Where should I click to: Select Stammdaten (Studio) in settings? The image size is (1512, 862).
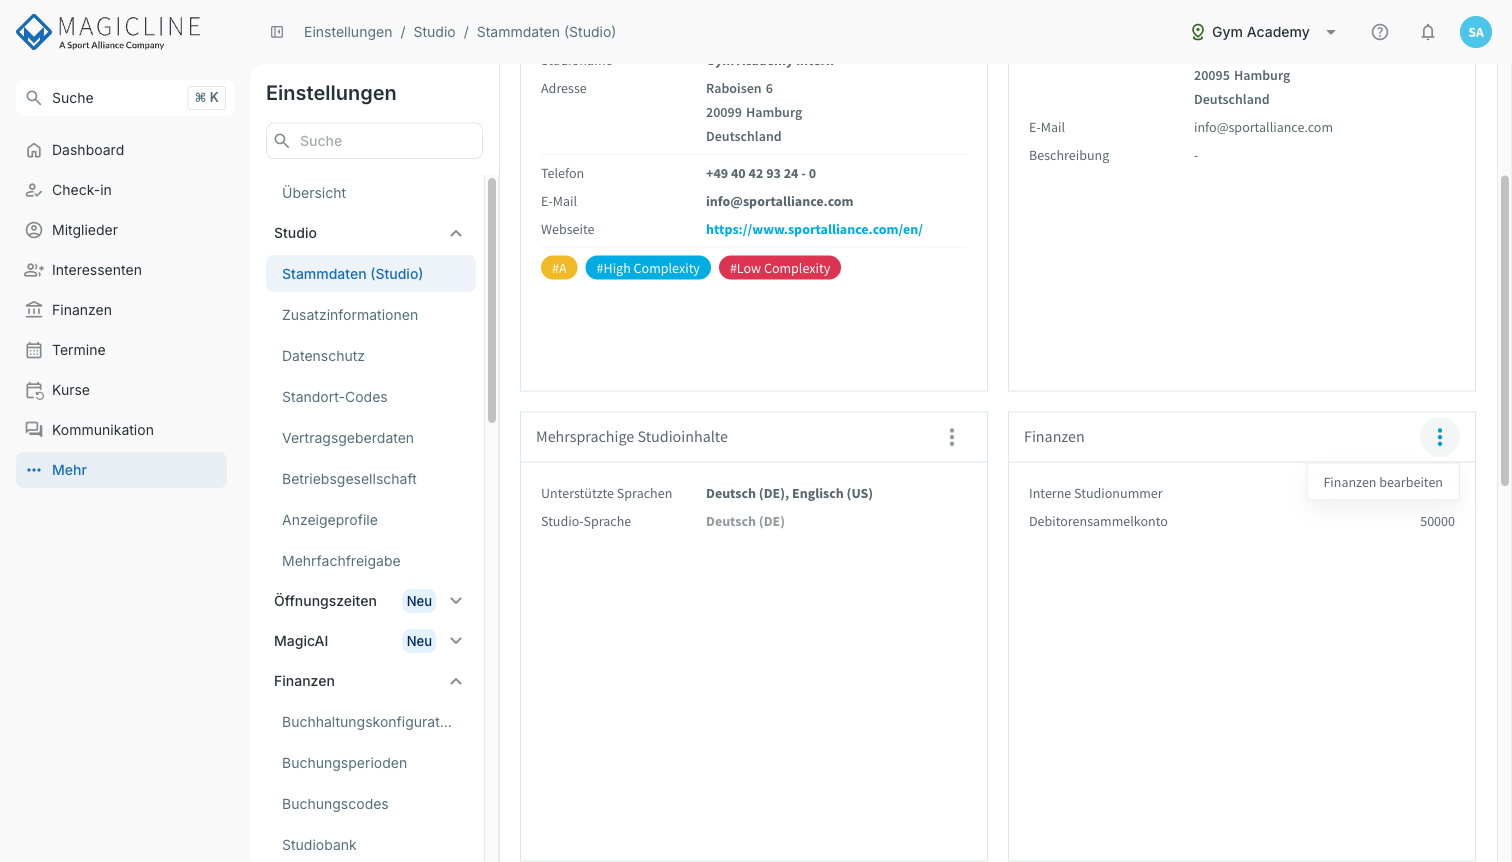pos(371,274)
